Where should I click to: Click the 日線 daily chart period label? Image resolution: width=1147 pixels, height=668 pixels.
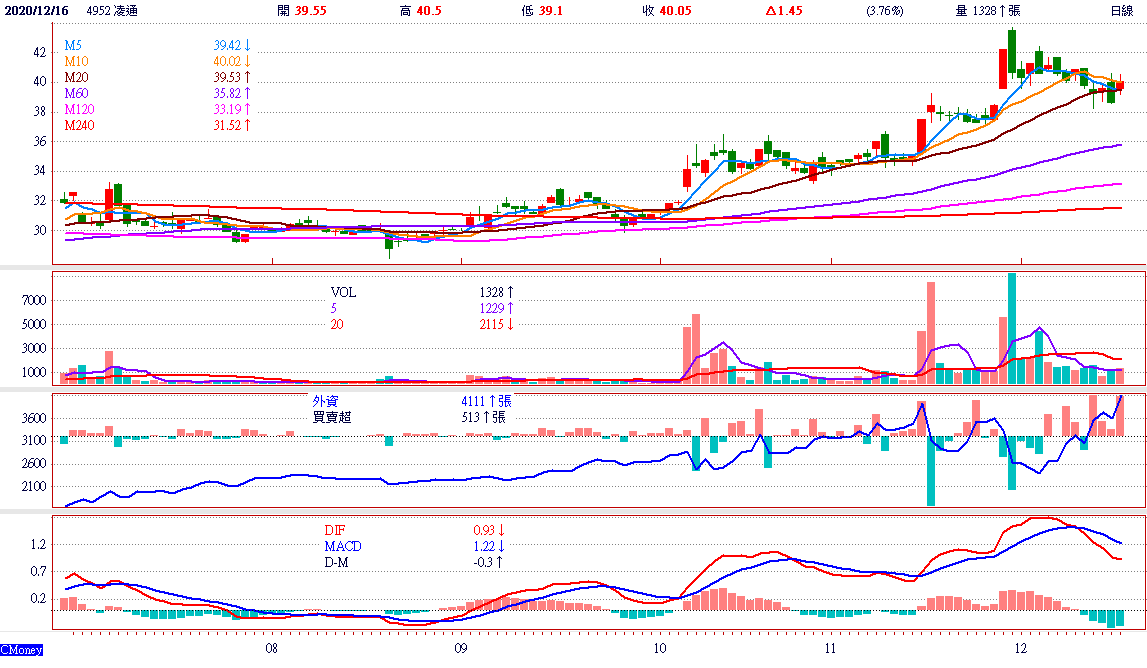point(1121,11)
